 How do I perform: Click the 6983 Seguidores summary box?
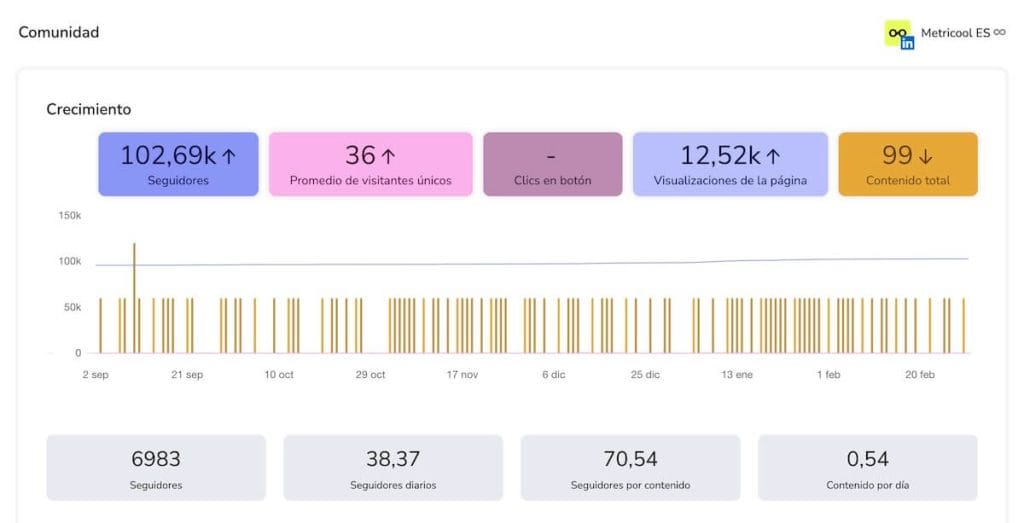click(x=156, y=467)
